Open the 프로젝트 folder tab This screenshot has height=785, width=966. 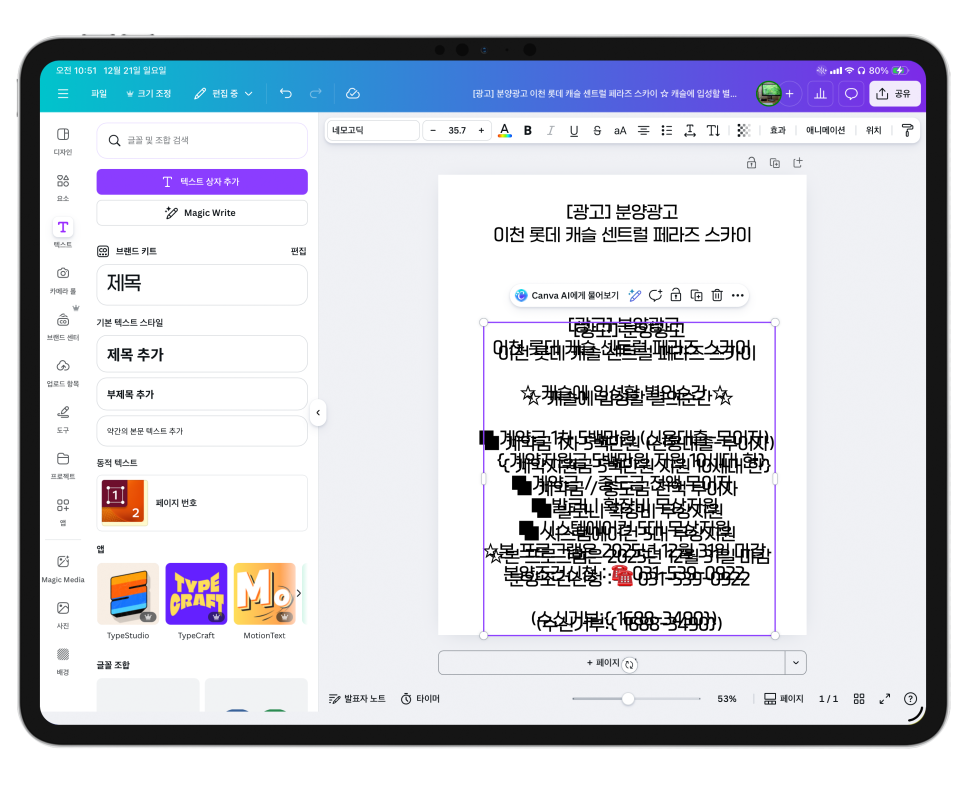click(x=63, y=465)
